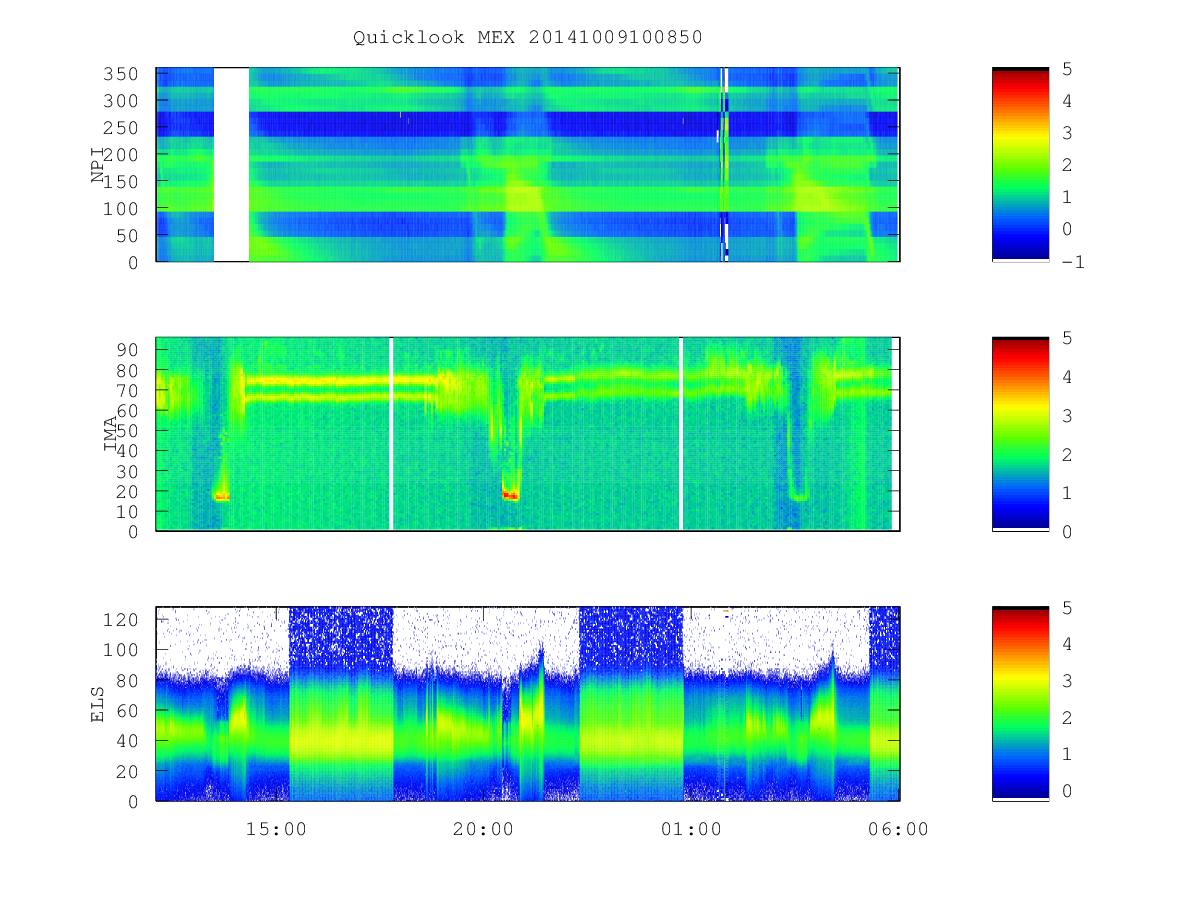1200x900 pixels.
Task: Click the IMA spectrogram panel
Action: 528,434
